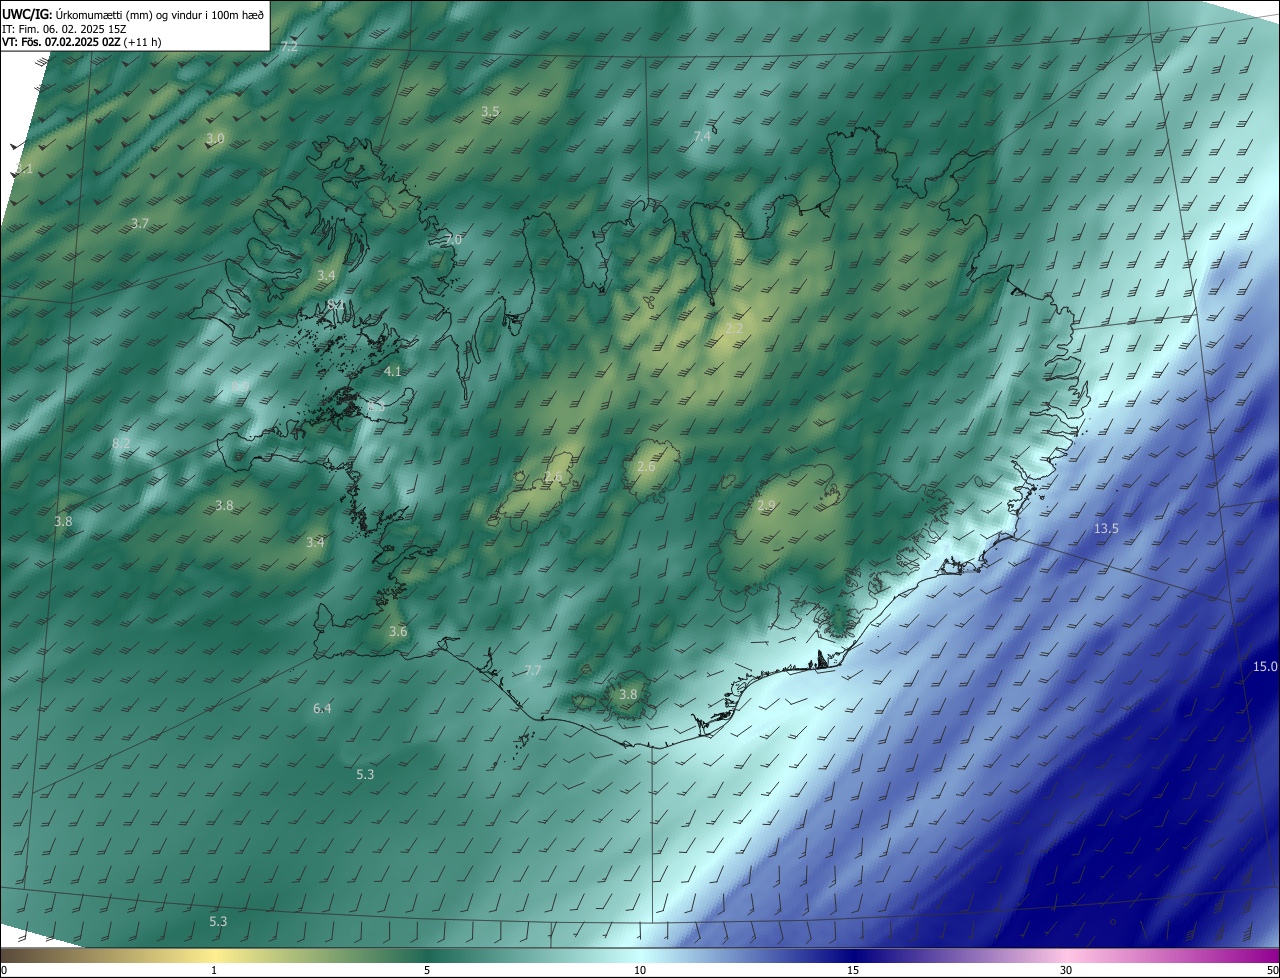The width and height of the screenshot is (1280, 978).
Task: Click the 13.5 value label off the east coast
Action: [1106, 528]
